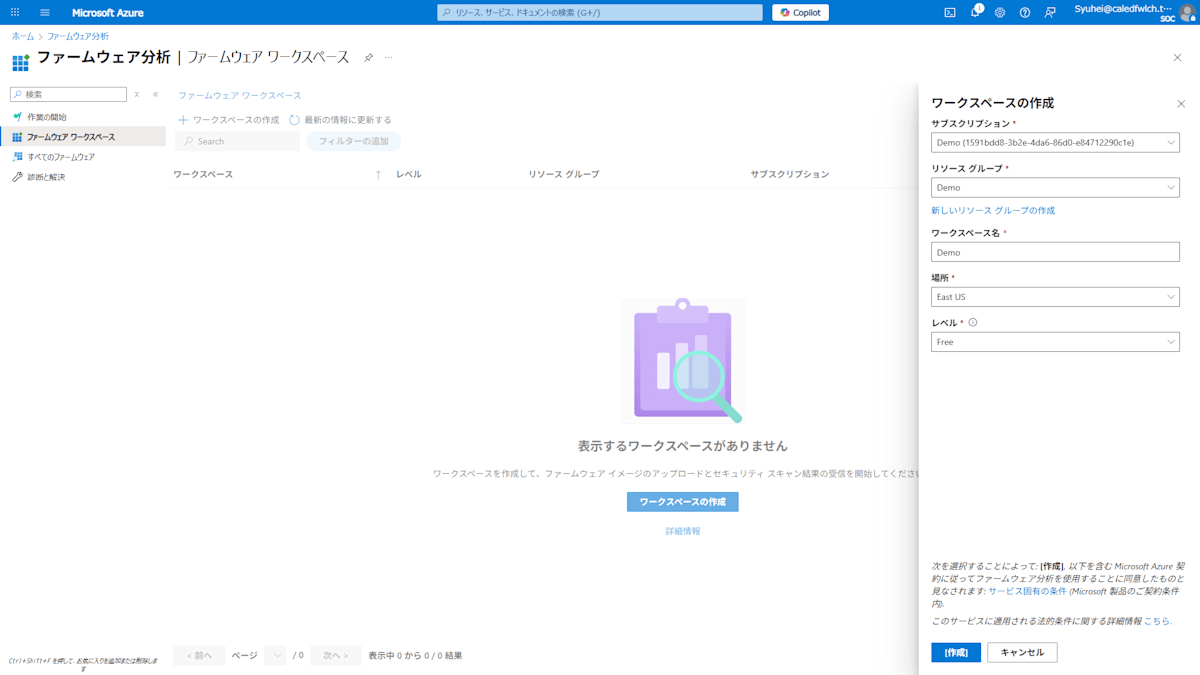Click ワークスペースの作成 toolbar text

coord(236,120)
